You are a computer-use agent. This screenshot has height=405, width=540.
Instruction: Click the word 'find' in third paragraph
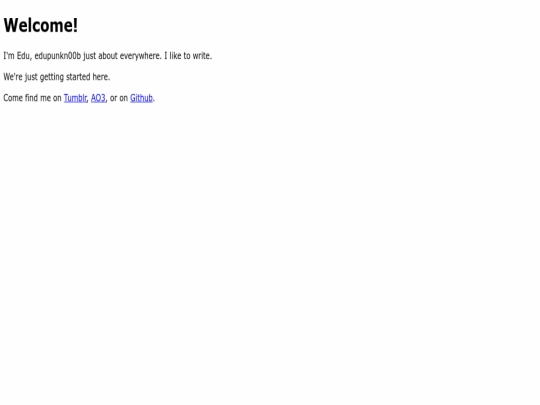coord(31,98)
